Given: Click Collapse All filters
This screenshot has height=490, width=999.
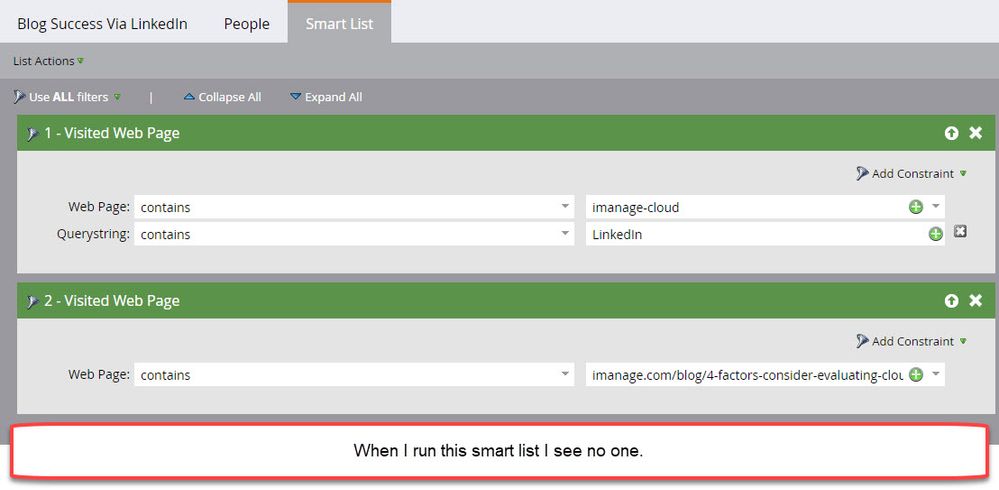Looking at the screenshot, I should coord(222,97).
